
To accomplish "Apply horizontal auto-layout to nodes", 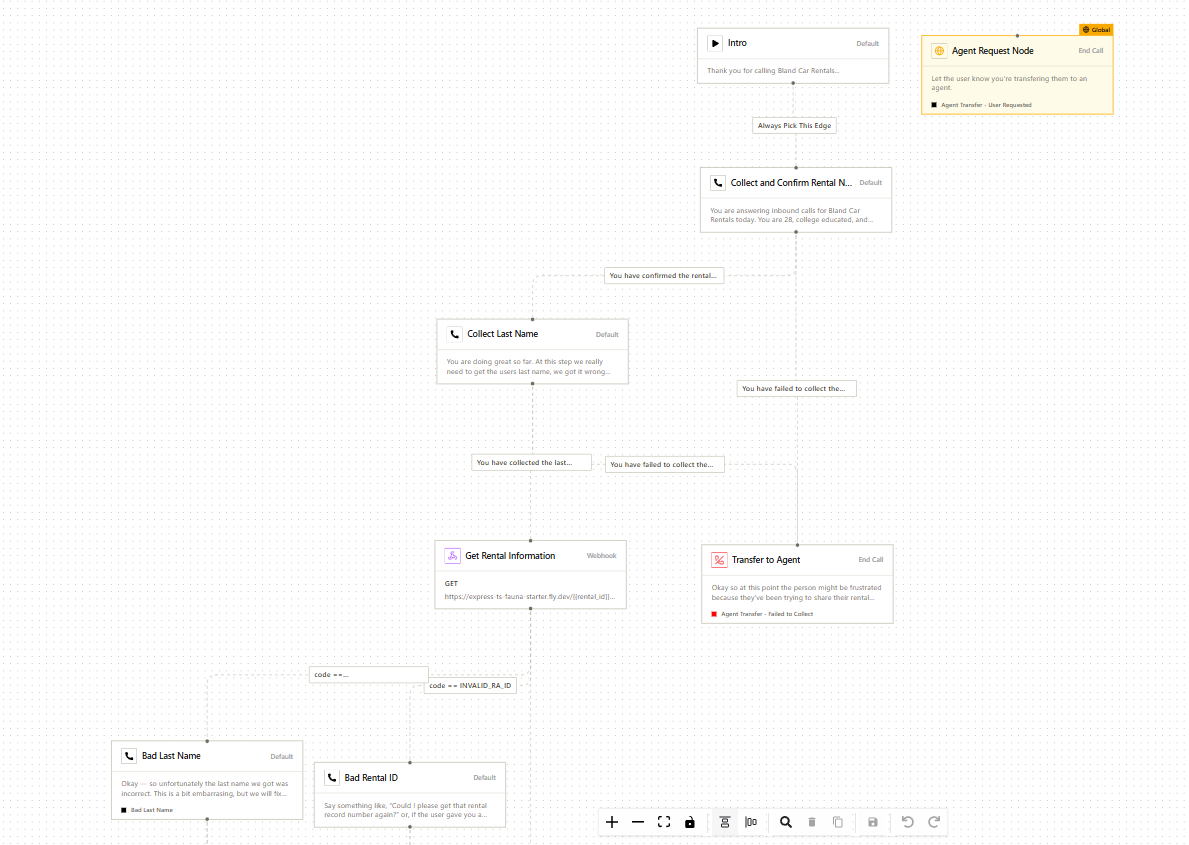I will [751, 822].
